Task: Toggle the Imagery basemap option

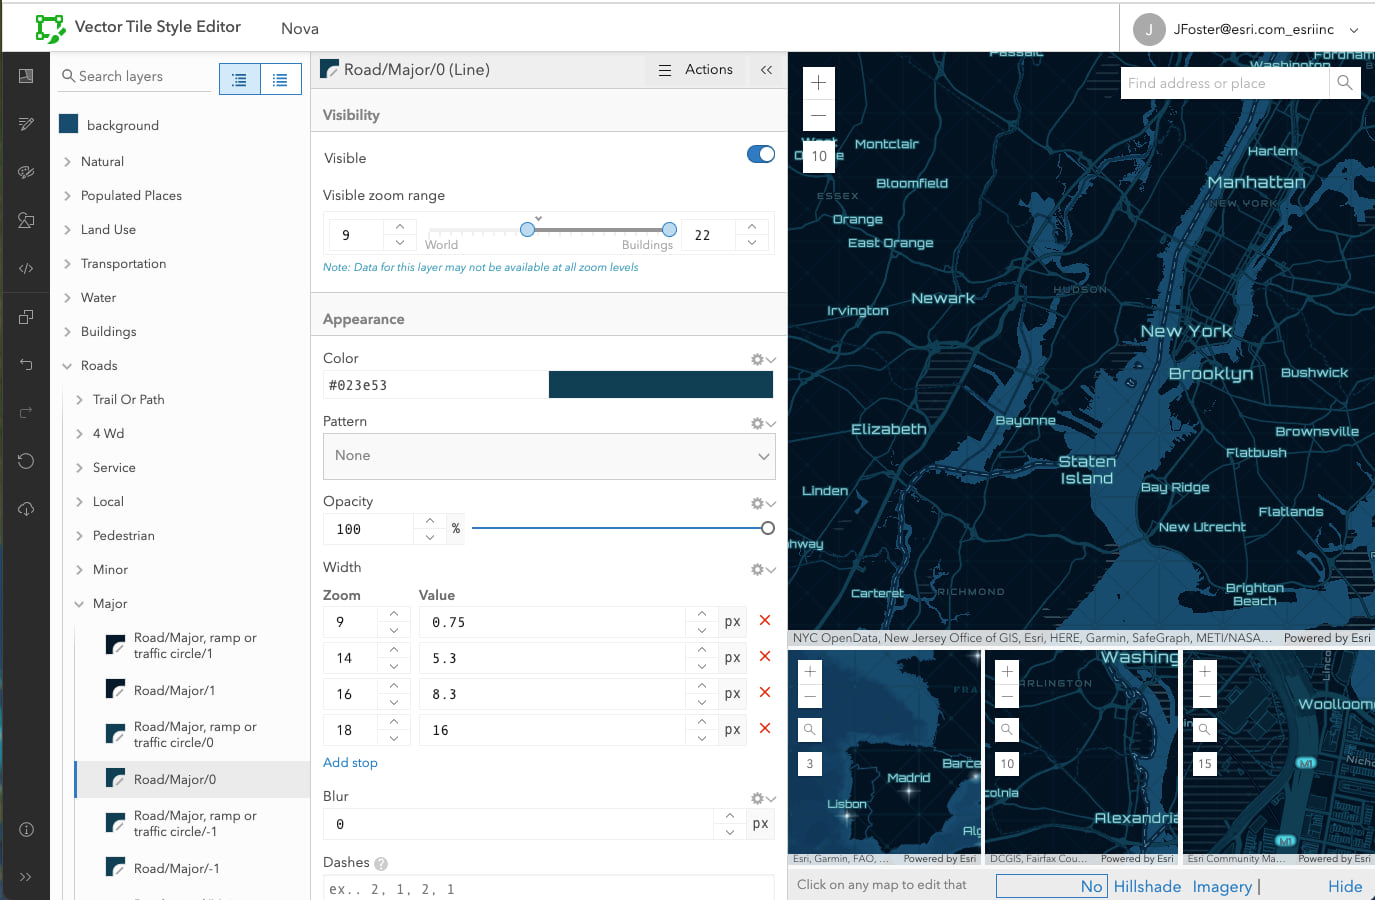Action: click(1220, 886)
